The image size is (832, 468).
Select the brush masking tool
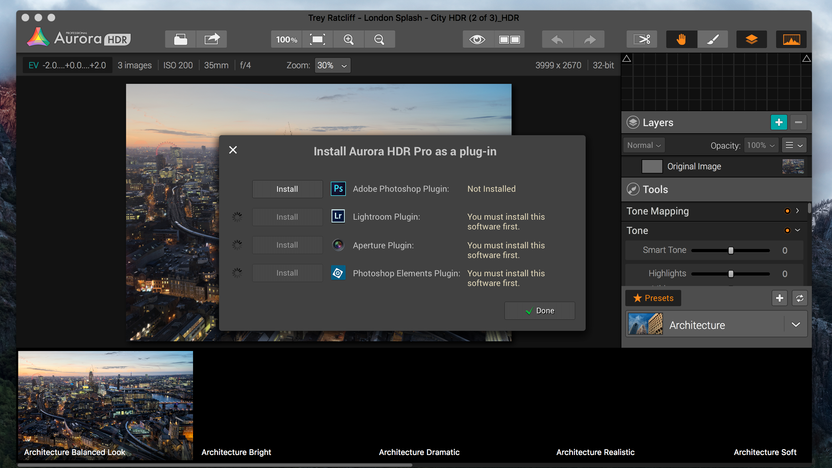pyautogui.click(x=713, y=39)
